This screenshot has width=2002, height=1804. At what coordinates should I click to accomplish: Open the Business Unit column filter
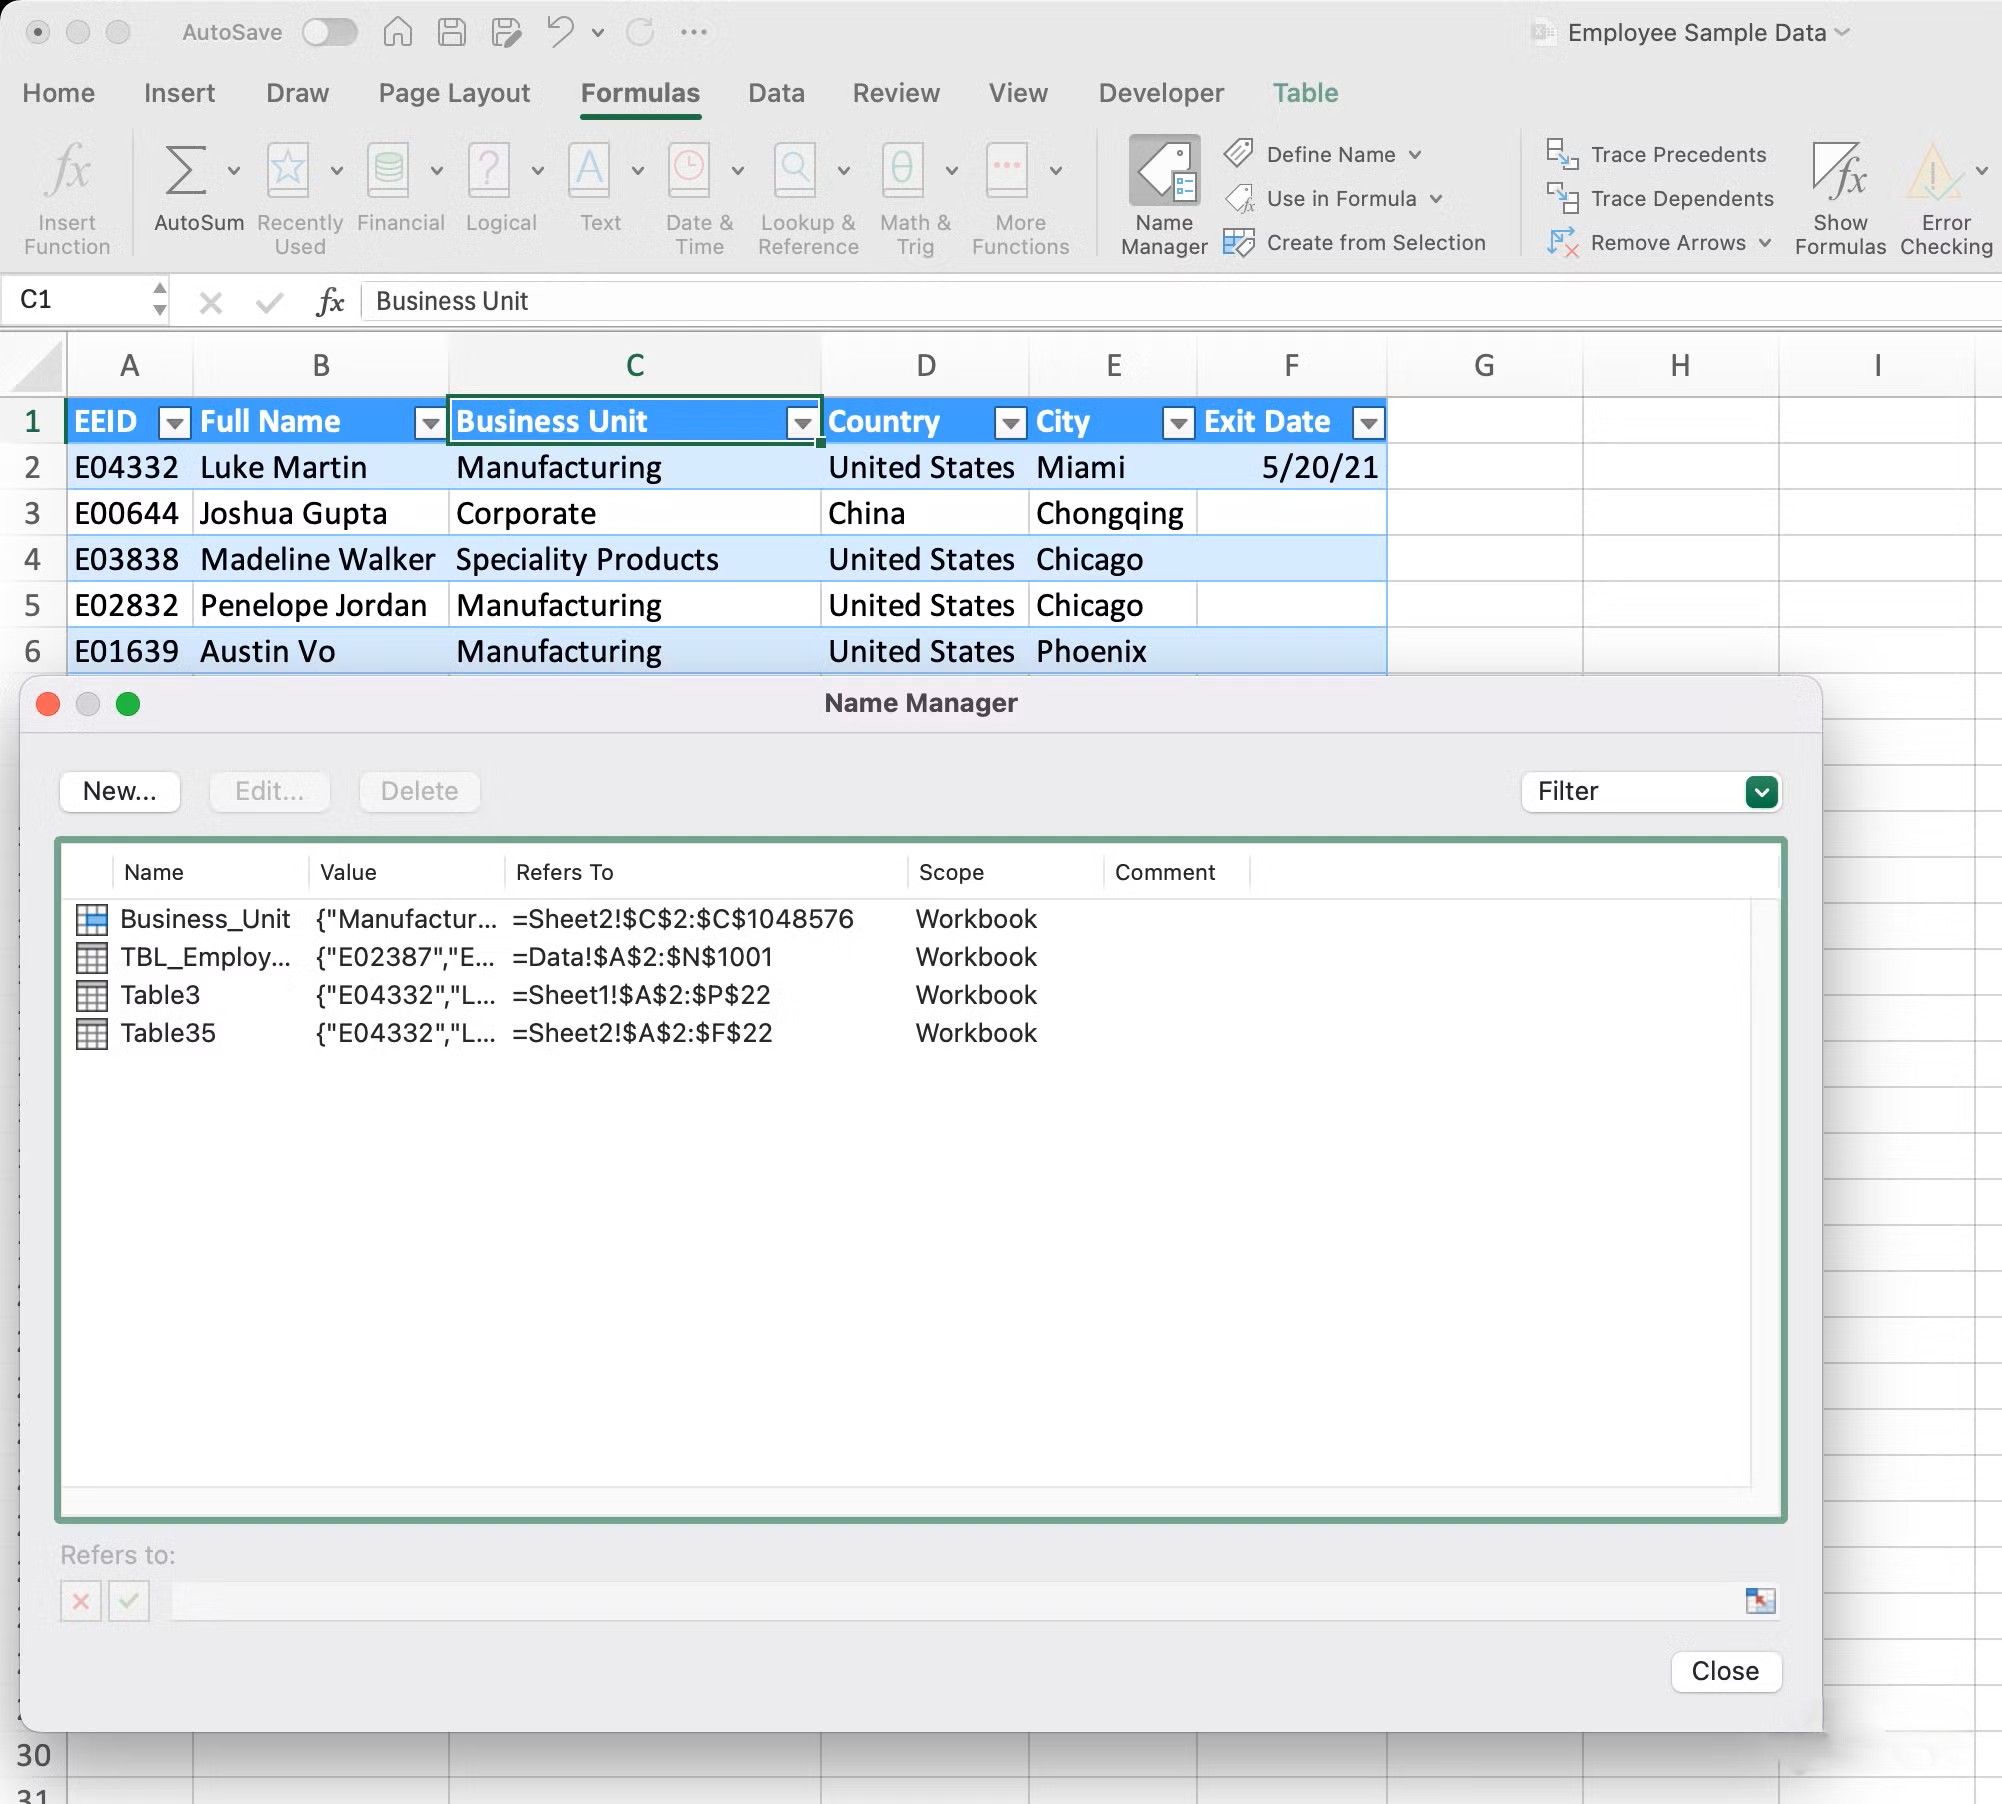coord(802,422)
